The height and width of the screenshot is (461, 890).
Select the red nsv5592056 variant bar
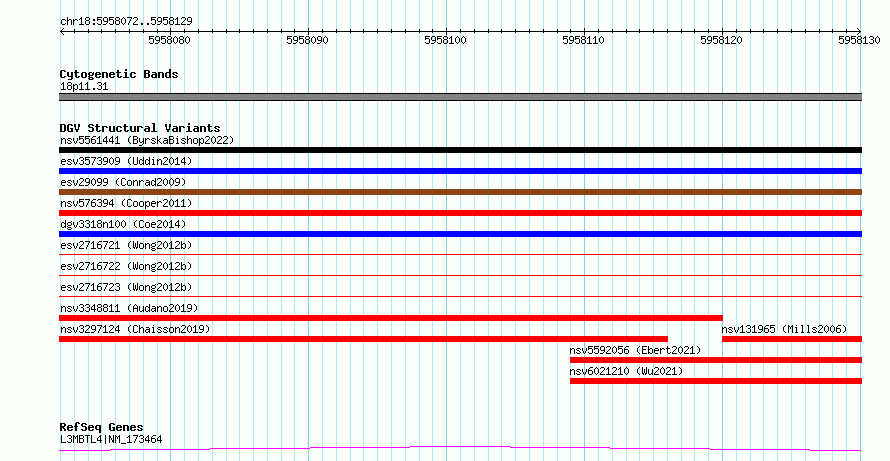[716, 360]
